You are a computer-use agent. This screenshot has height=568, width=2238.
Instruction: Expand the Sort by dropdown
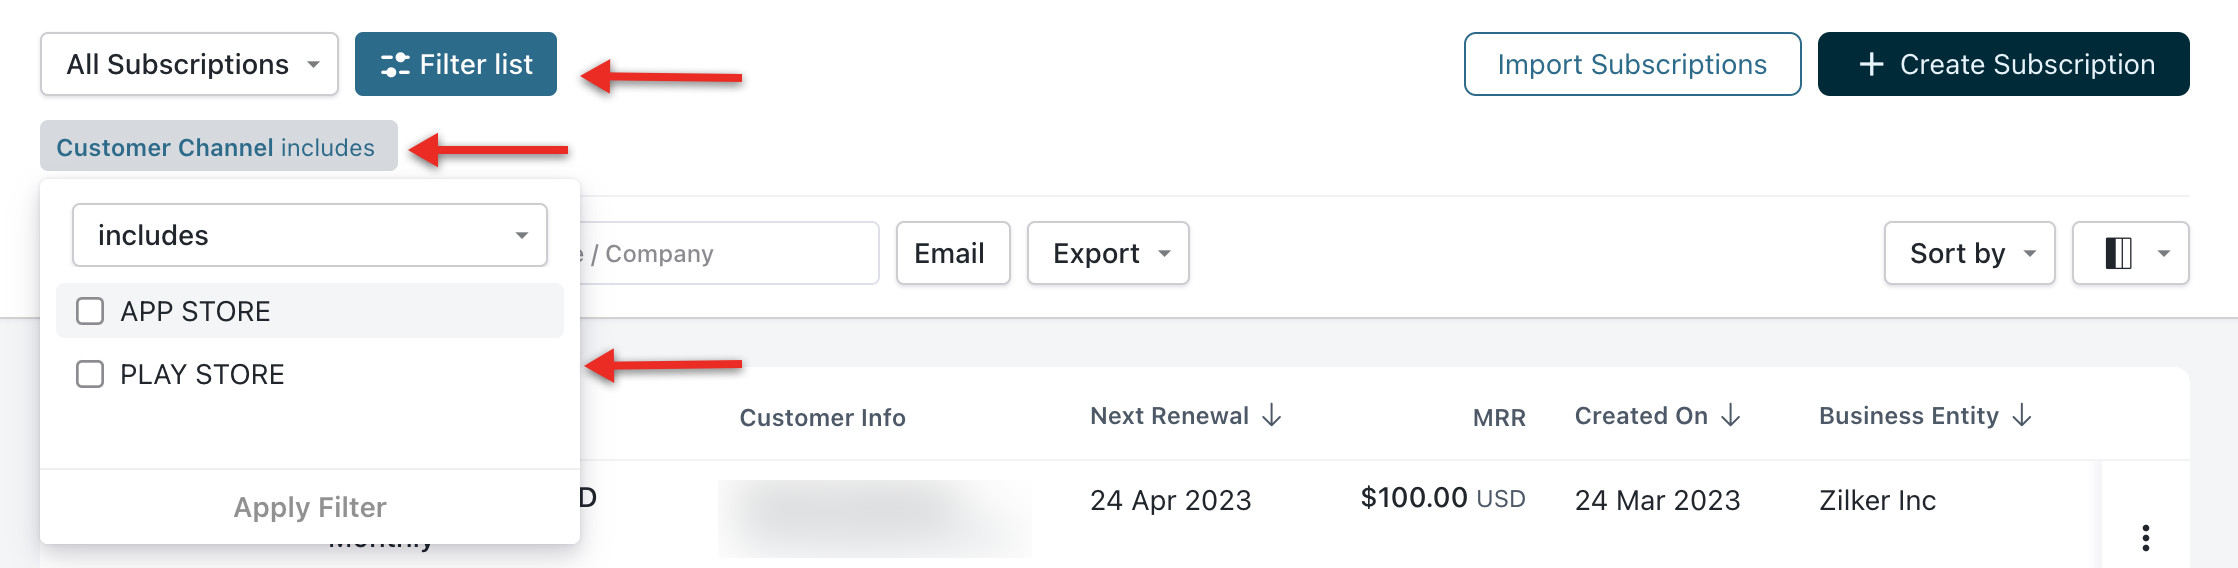[x=1969, y=253]
